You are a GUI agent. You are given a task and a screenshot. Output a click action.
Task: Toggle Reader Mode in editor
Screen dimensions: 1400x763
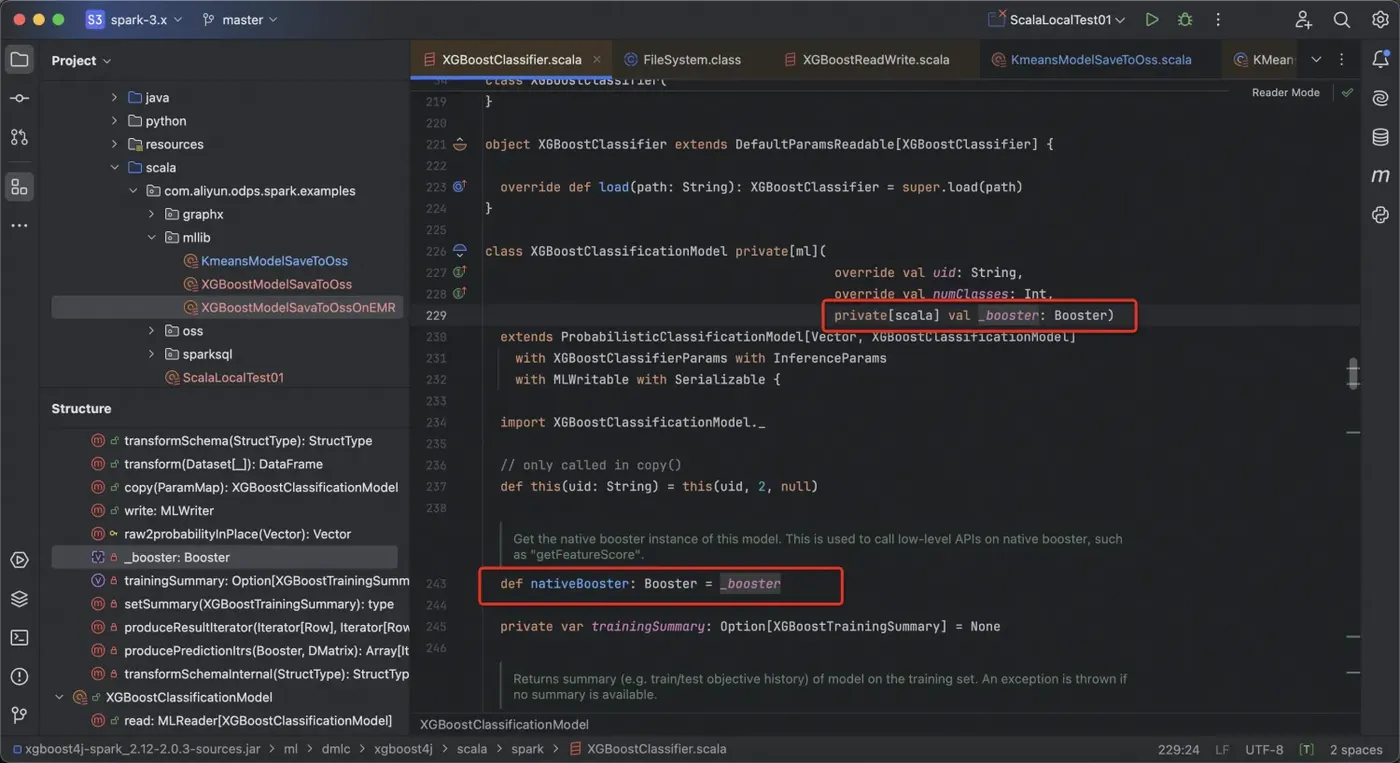tap(1286, 92)
